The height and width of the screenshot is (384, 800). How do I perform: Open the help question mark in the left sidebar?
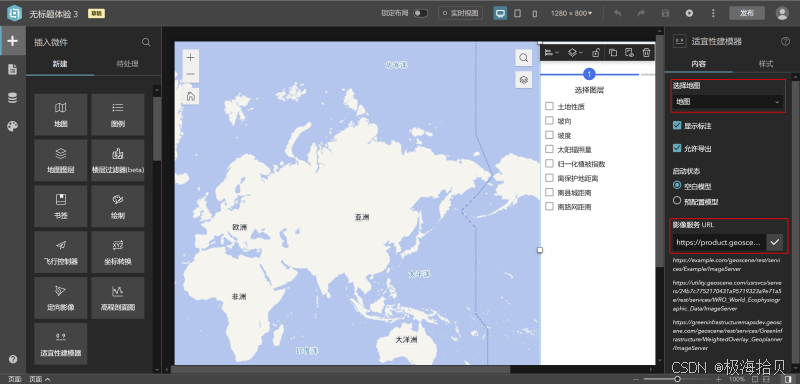tap(13, 359)
